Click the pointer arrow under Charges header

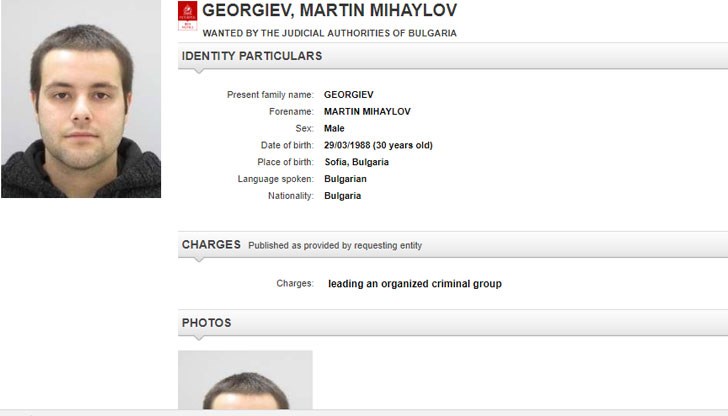[197, 260]
